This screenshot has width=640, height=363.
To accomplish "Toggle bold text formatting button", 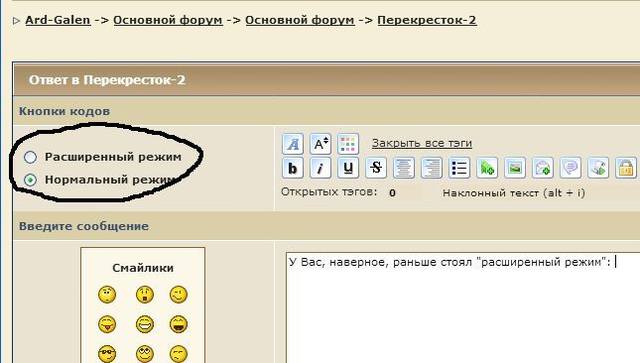I will (293, 168).
